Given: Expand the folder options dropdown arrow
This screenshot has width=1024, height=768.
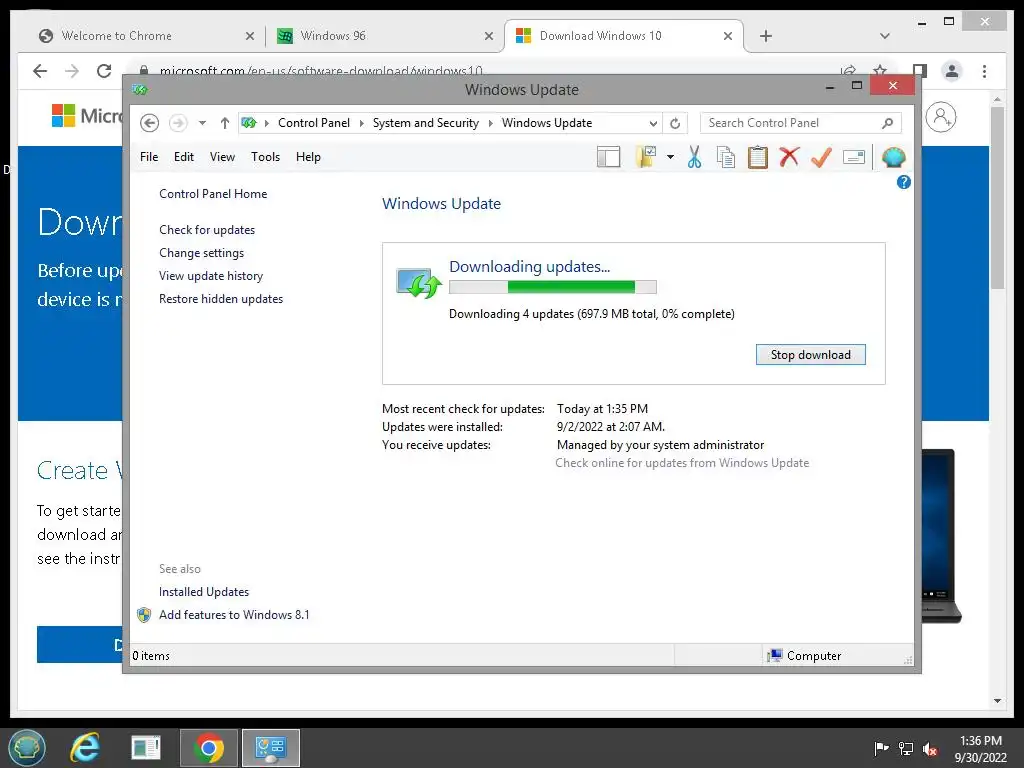Looking at the screenshot, I should coord(670,157).
